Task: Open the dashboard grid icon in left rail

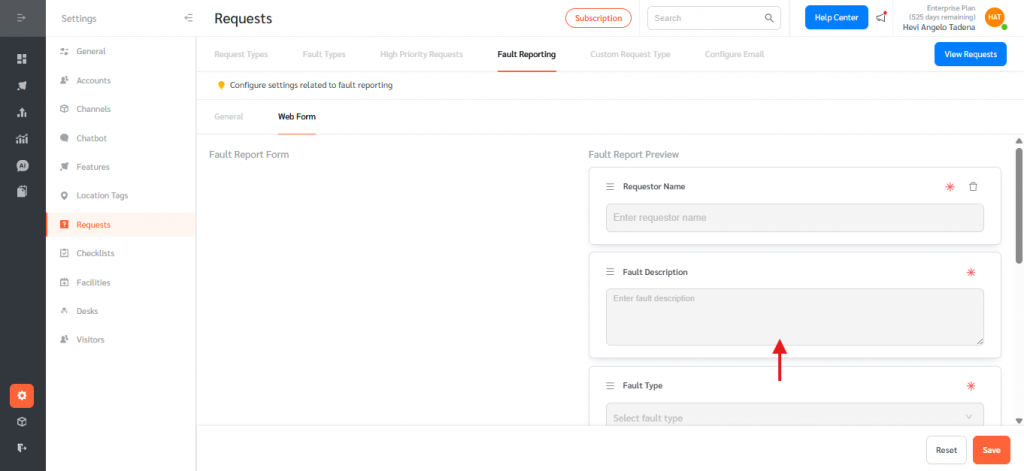Action: click(x=22, y=59)
